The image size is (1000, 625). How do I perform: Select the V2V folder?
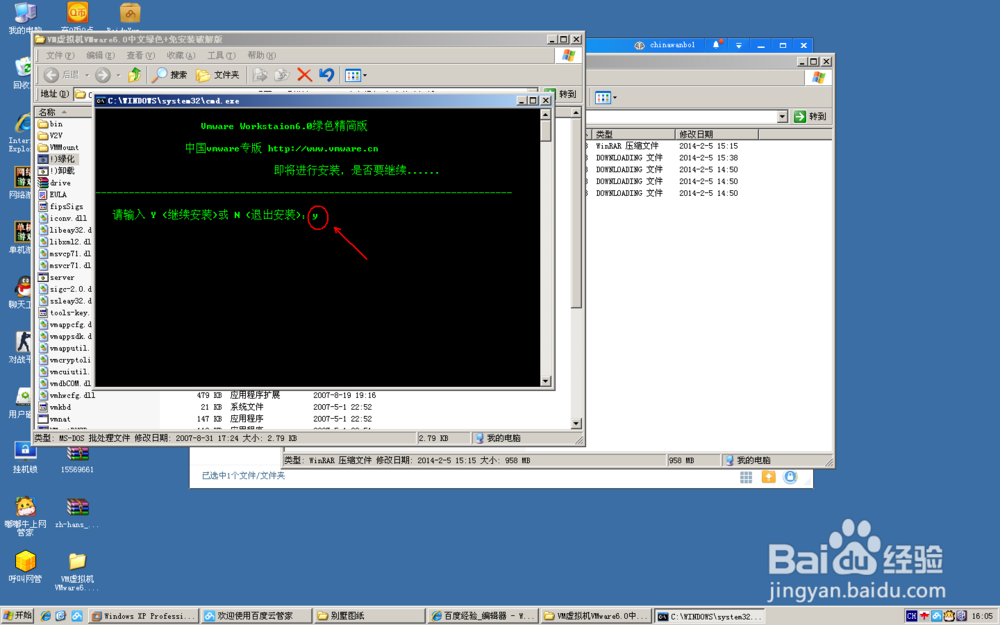click(x=50, y=135)
